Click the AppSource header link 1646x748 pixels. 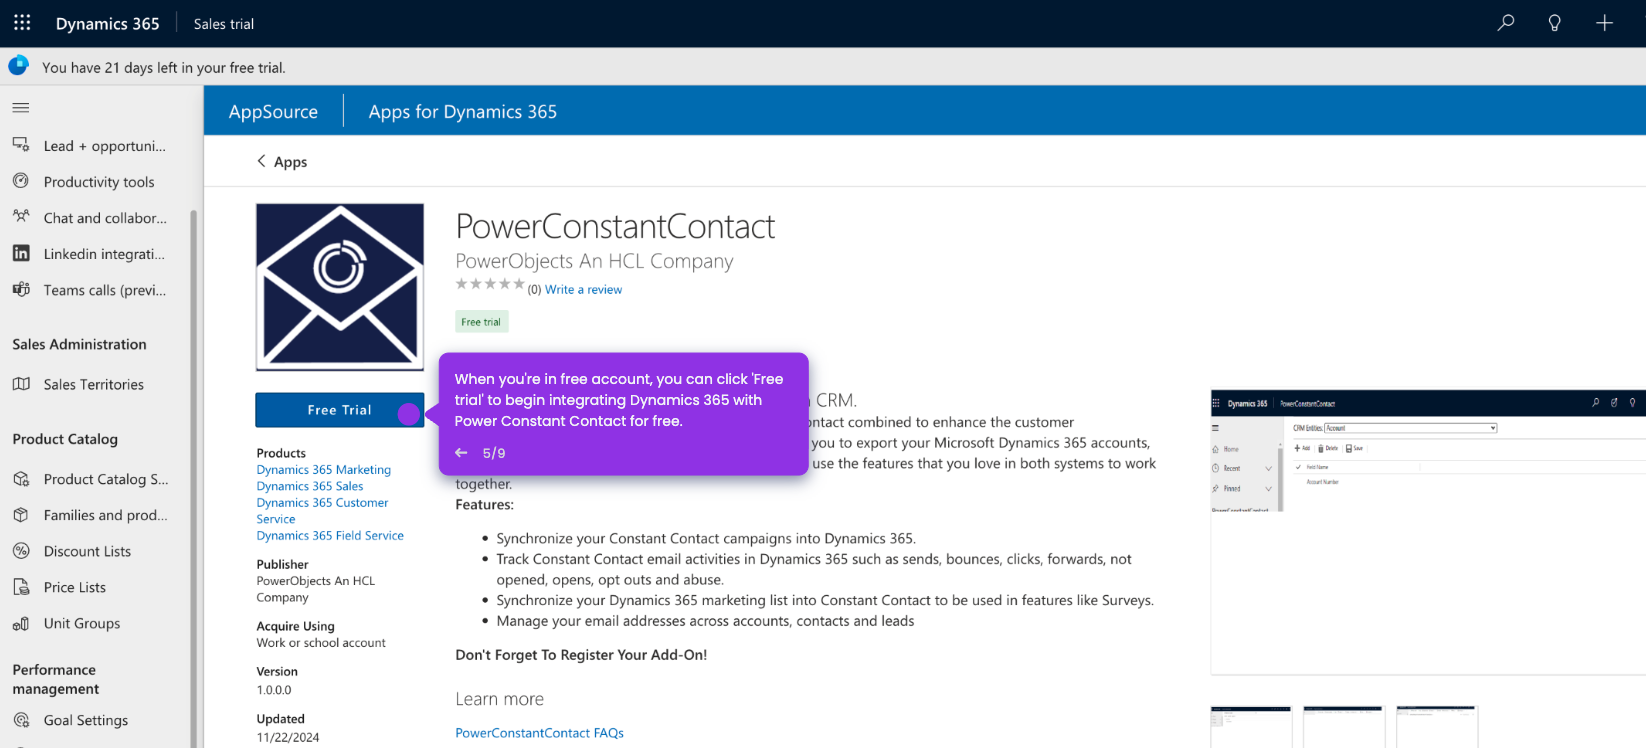(x=273, y=112)
